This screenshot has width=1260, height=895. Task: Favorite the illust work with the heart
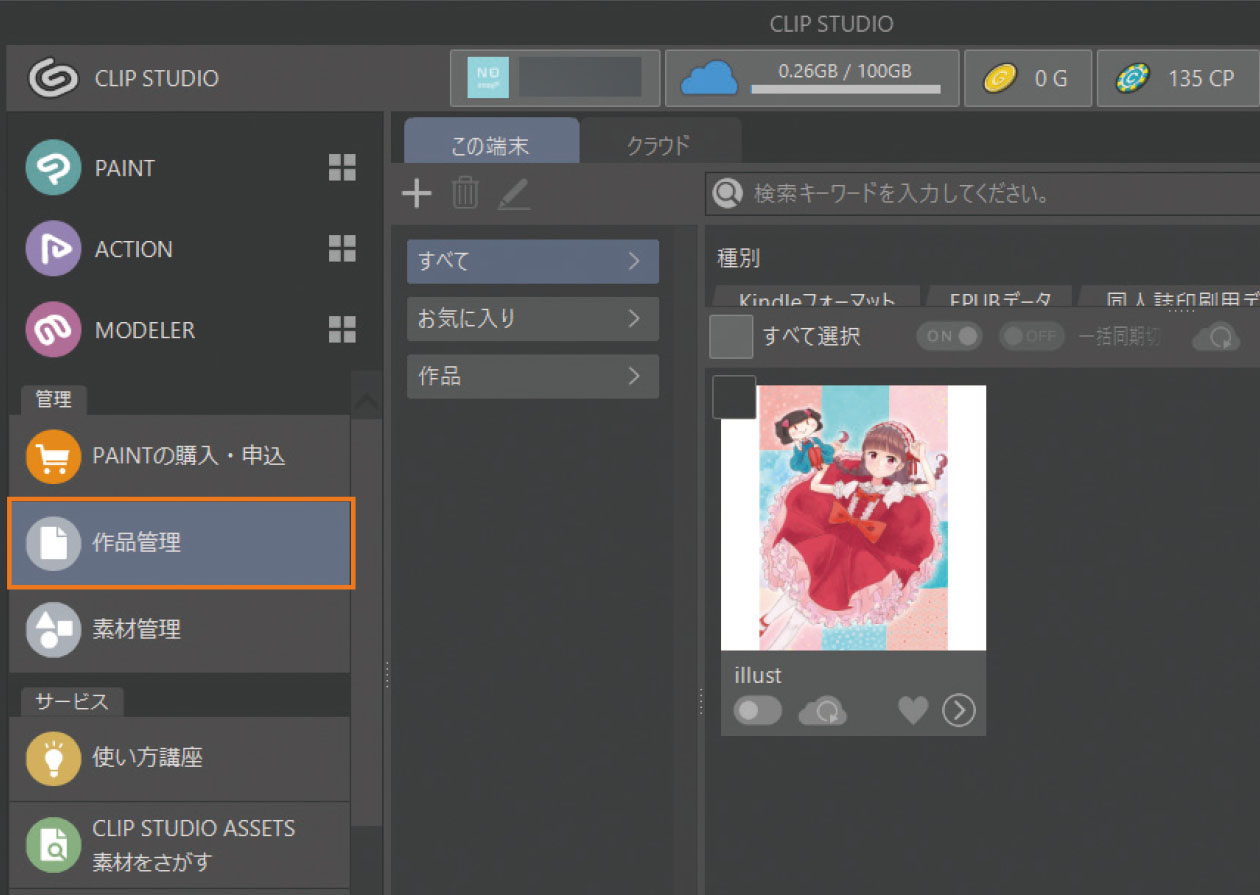tap(912, 710)
